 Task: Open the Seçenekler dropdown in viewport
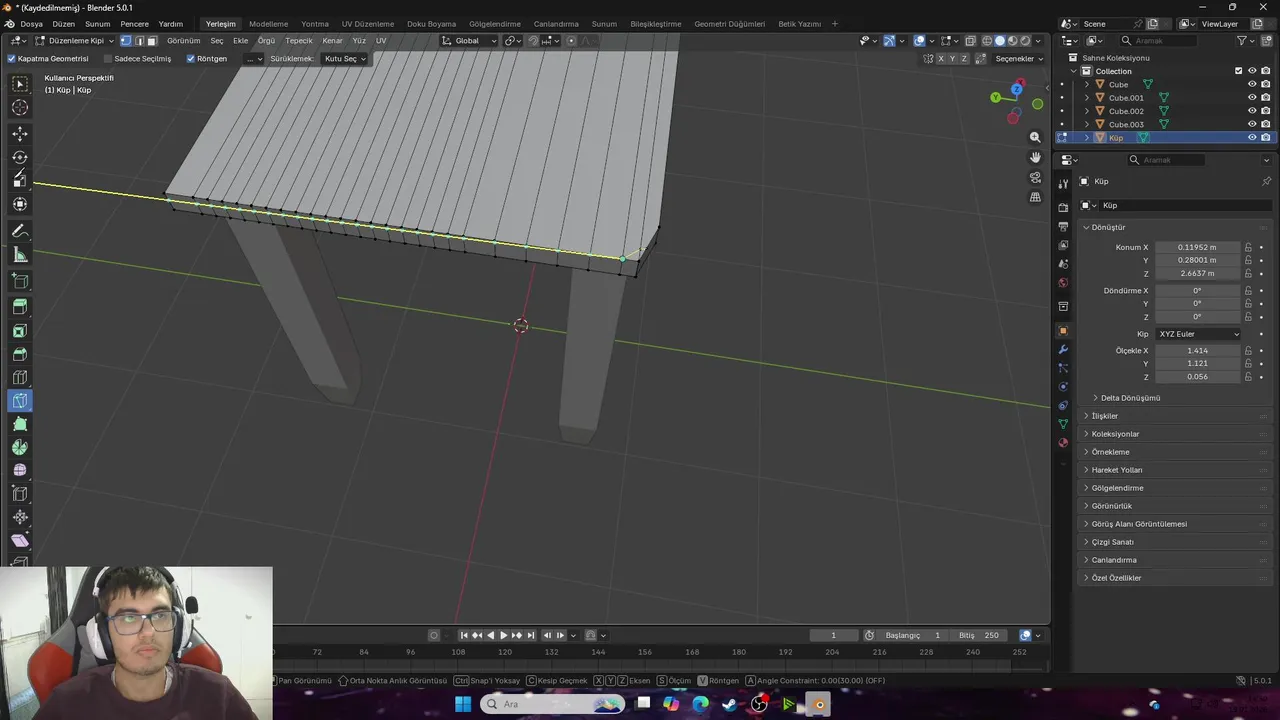coord(1018,59)
